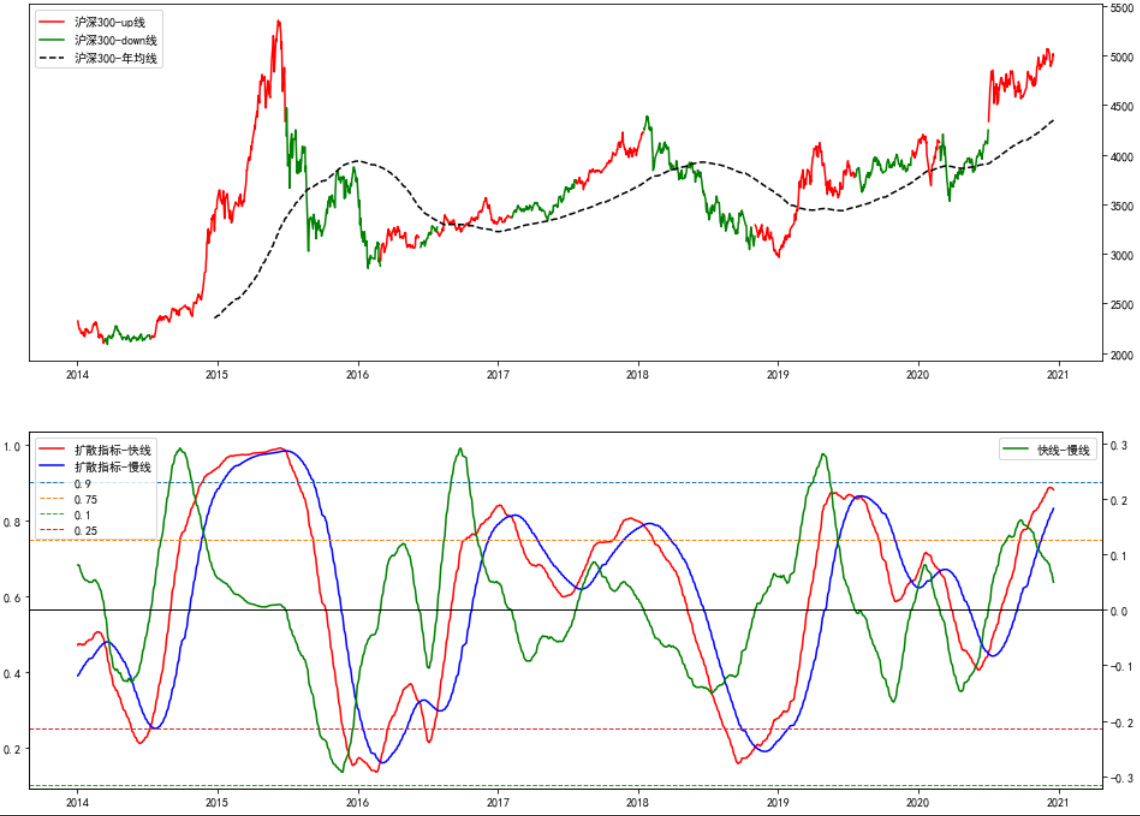1140x816 pixels.
Task: Click the red 沪深300-up线 legend line sample
Action: pos(53,21)
